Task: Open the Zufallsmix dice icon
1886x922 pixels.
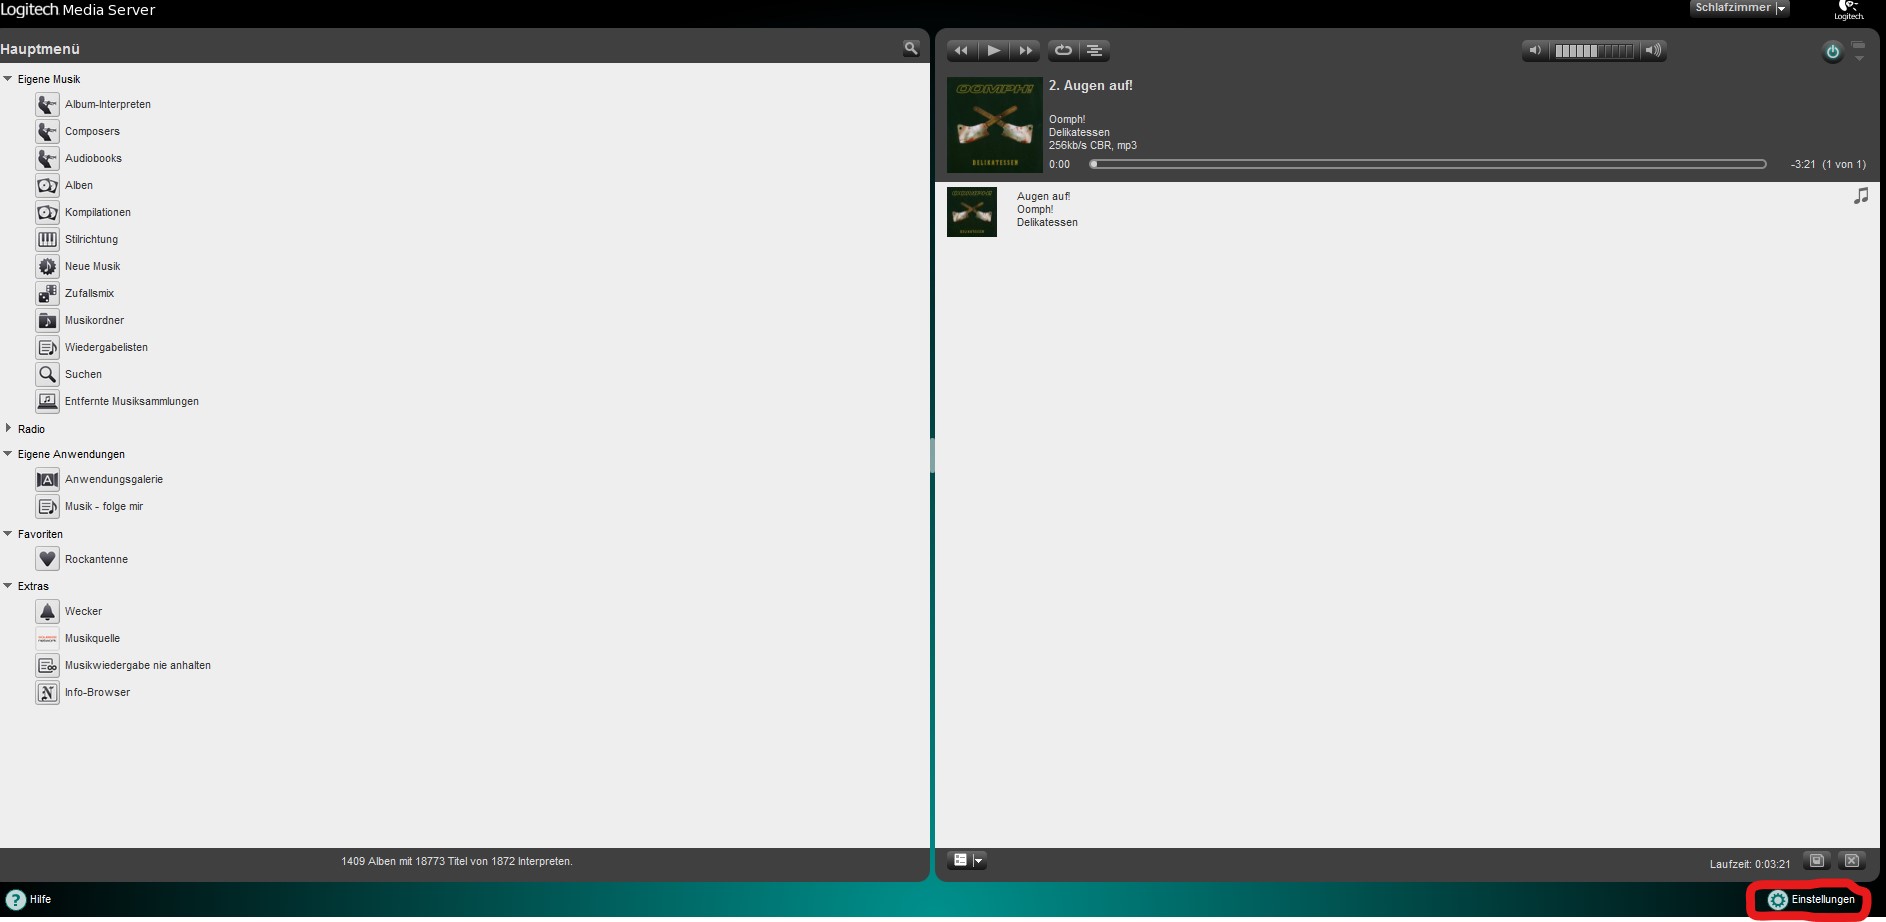Action: click(47, 293)
